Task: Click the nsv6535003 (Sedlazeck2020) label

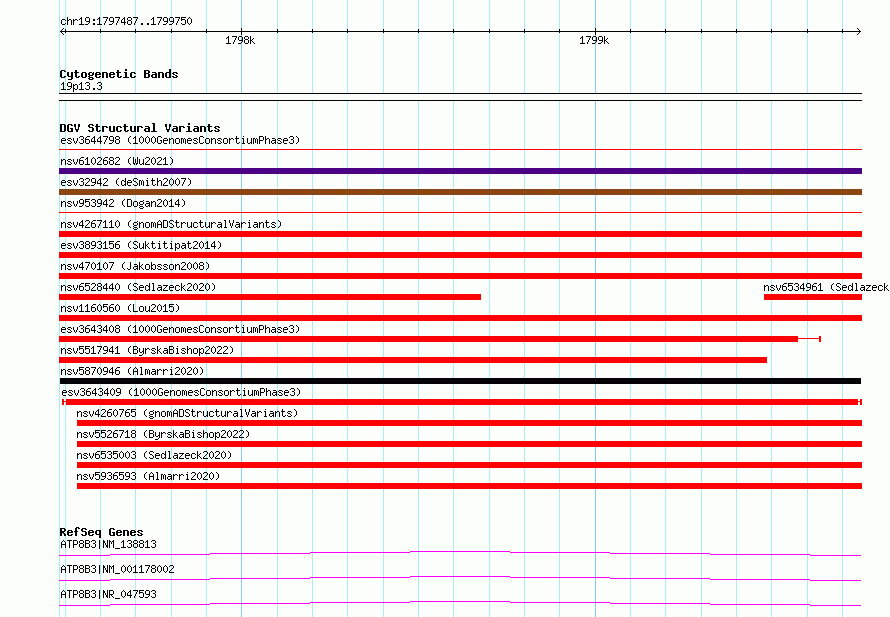Action: pos(154,455)
